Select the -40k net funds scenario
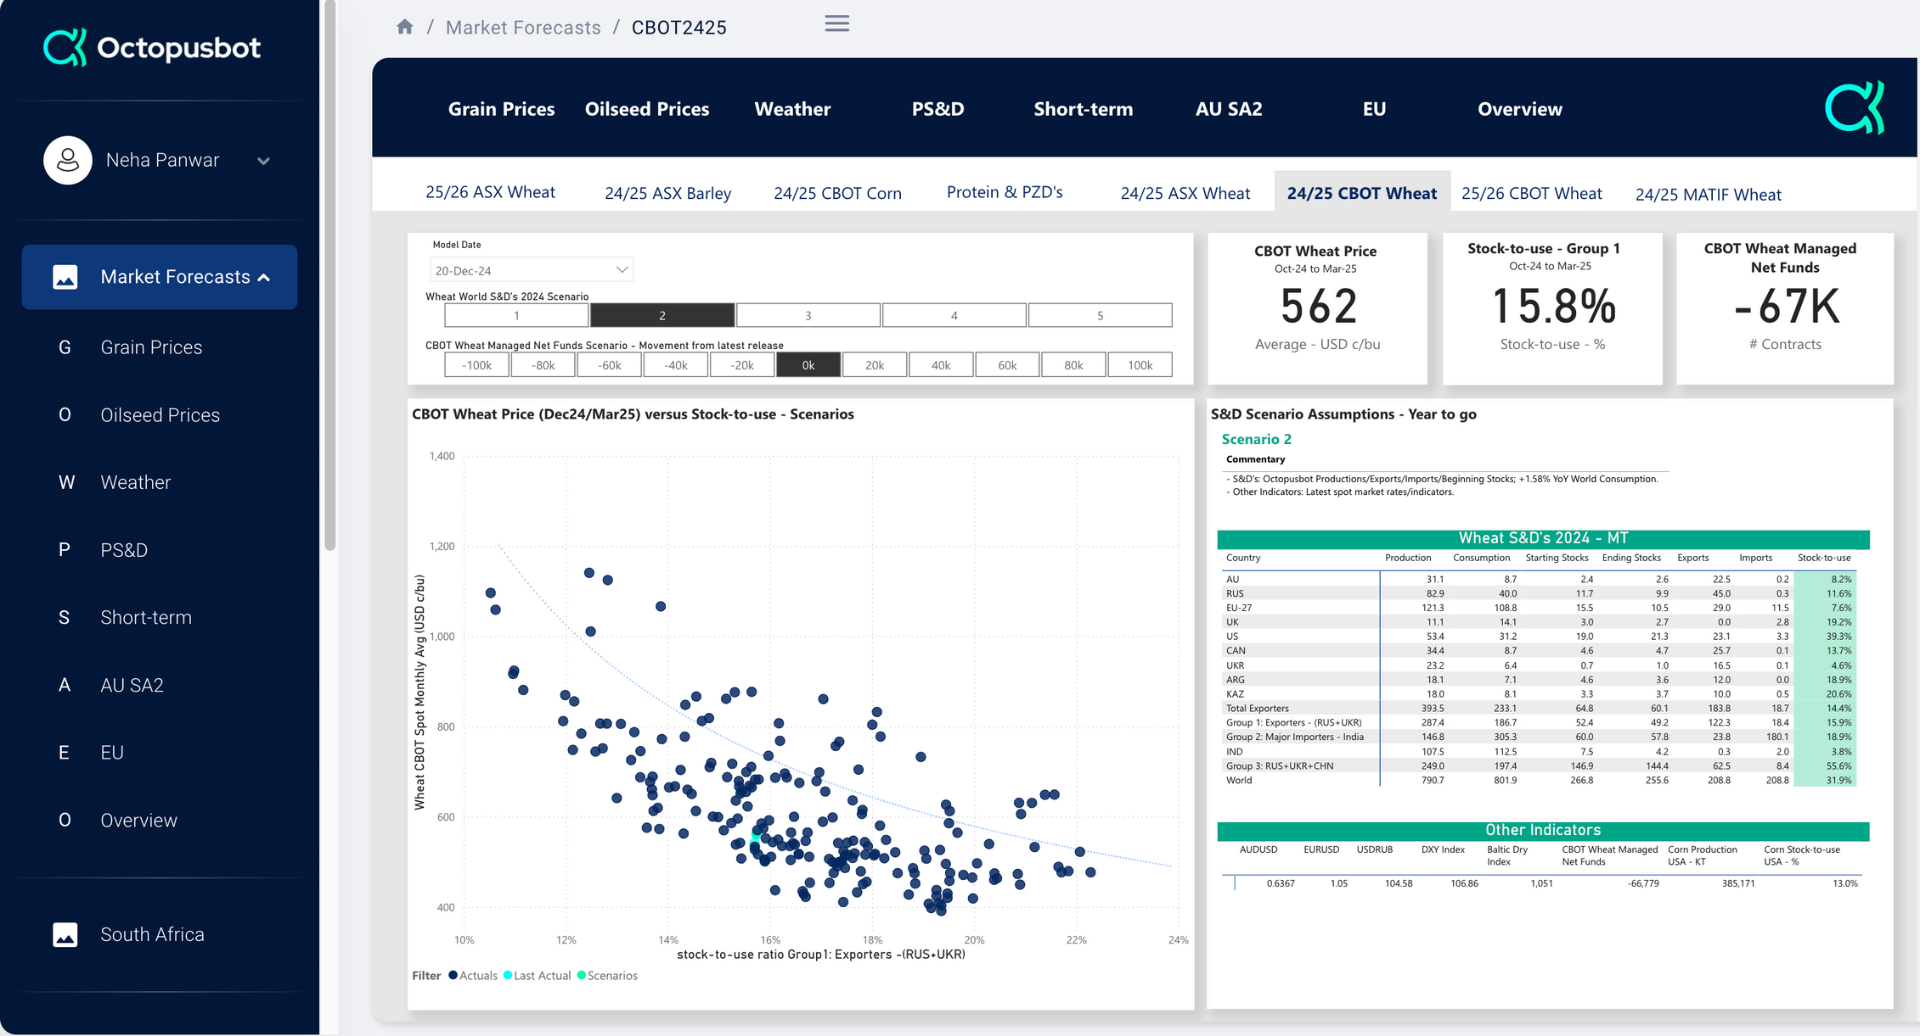Image resolution: width=1920 pixels, height=1036 pixels. click(676, 365)
